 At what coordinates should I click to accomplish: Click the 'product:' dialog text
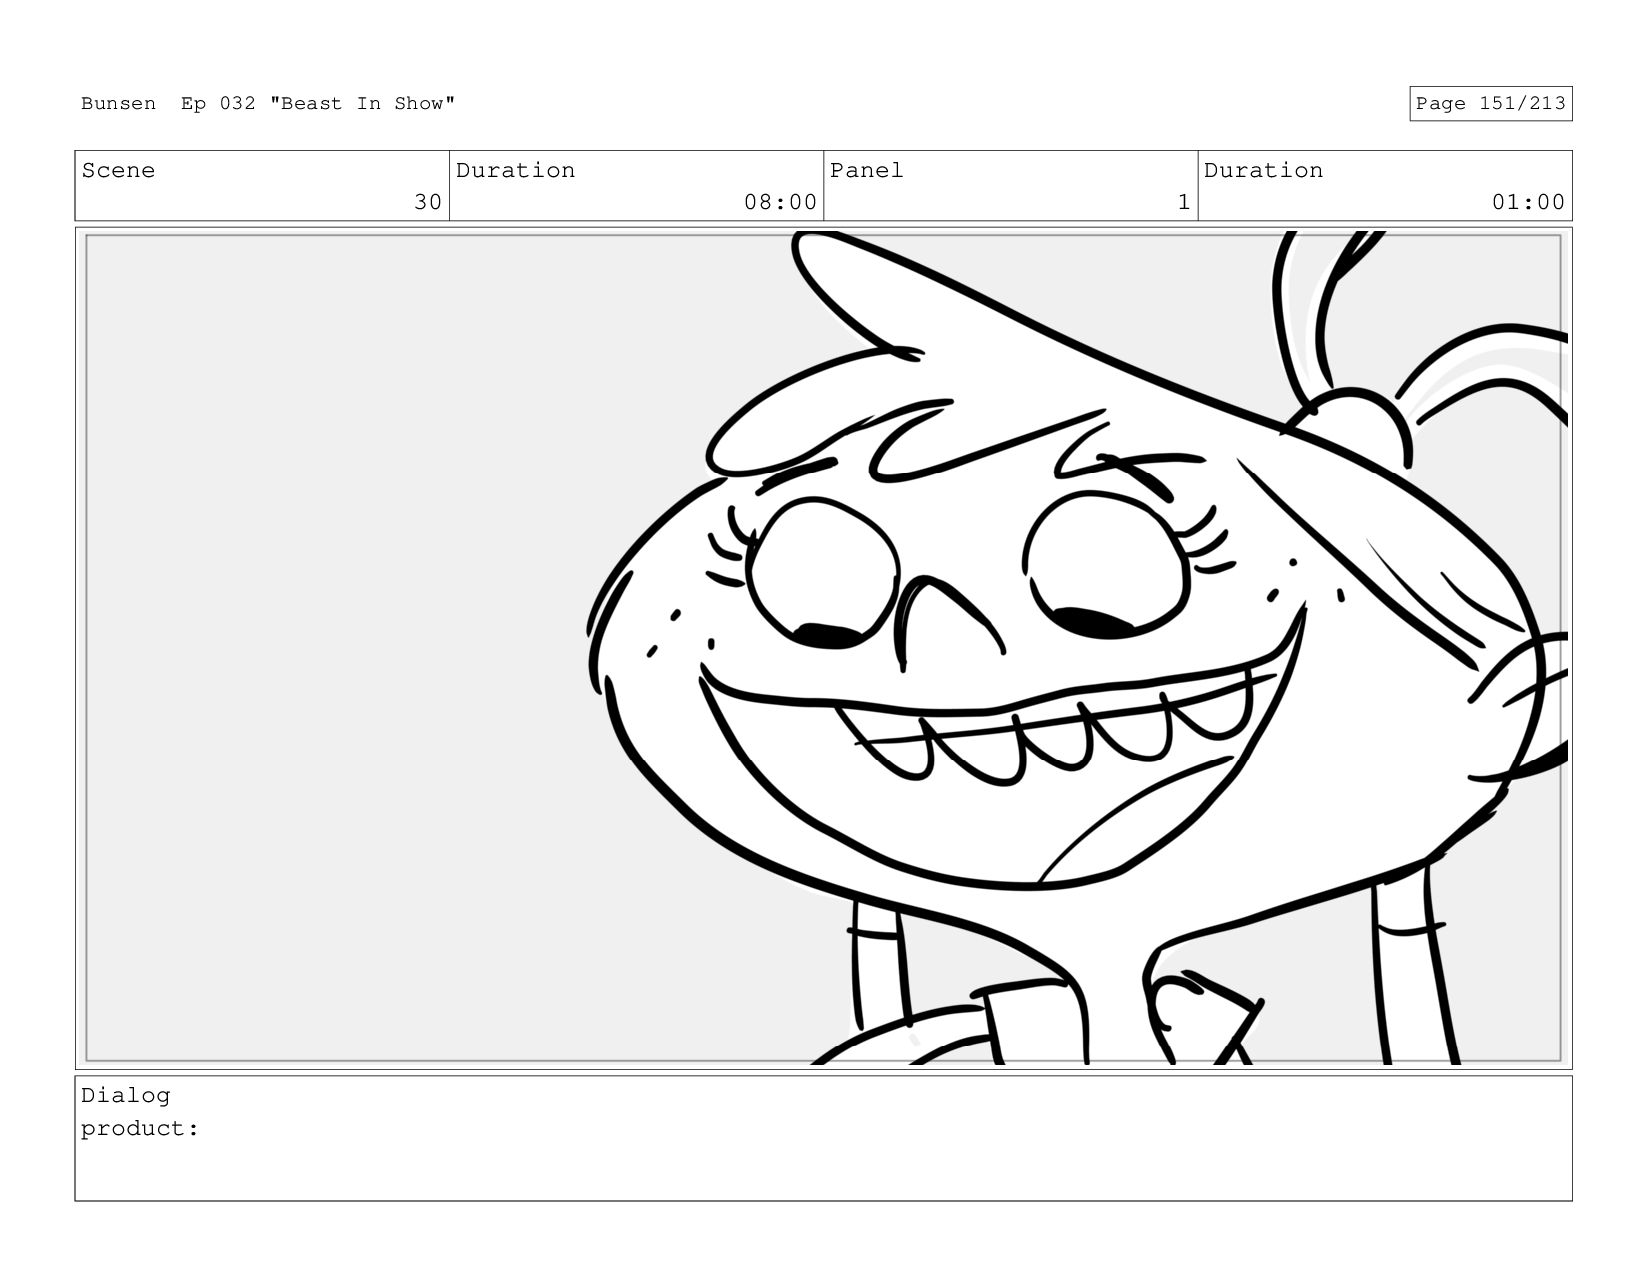140,1129
